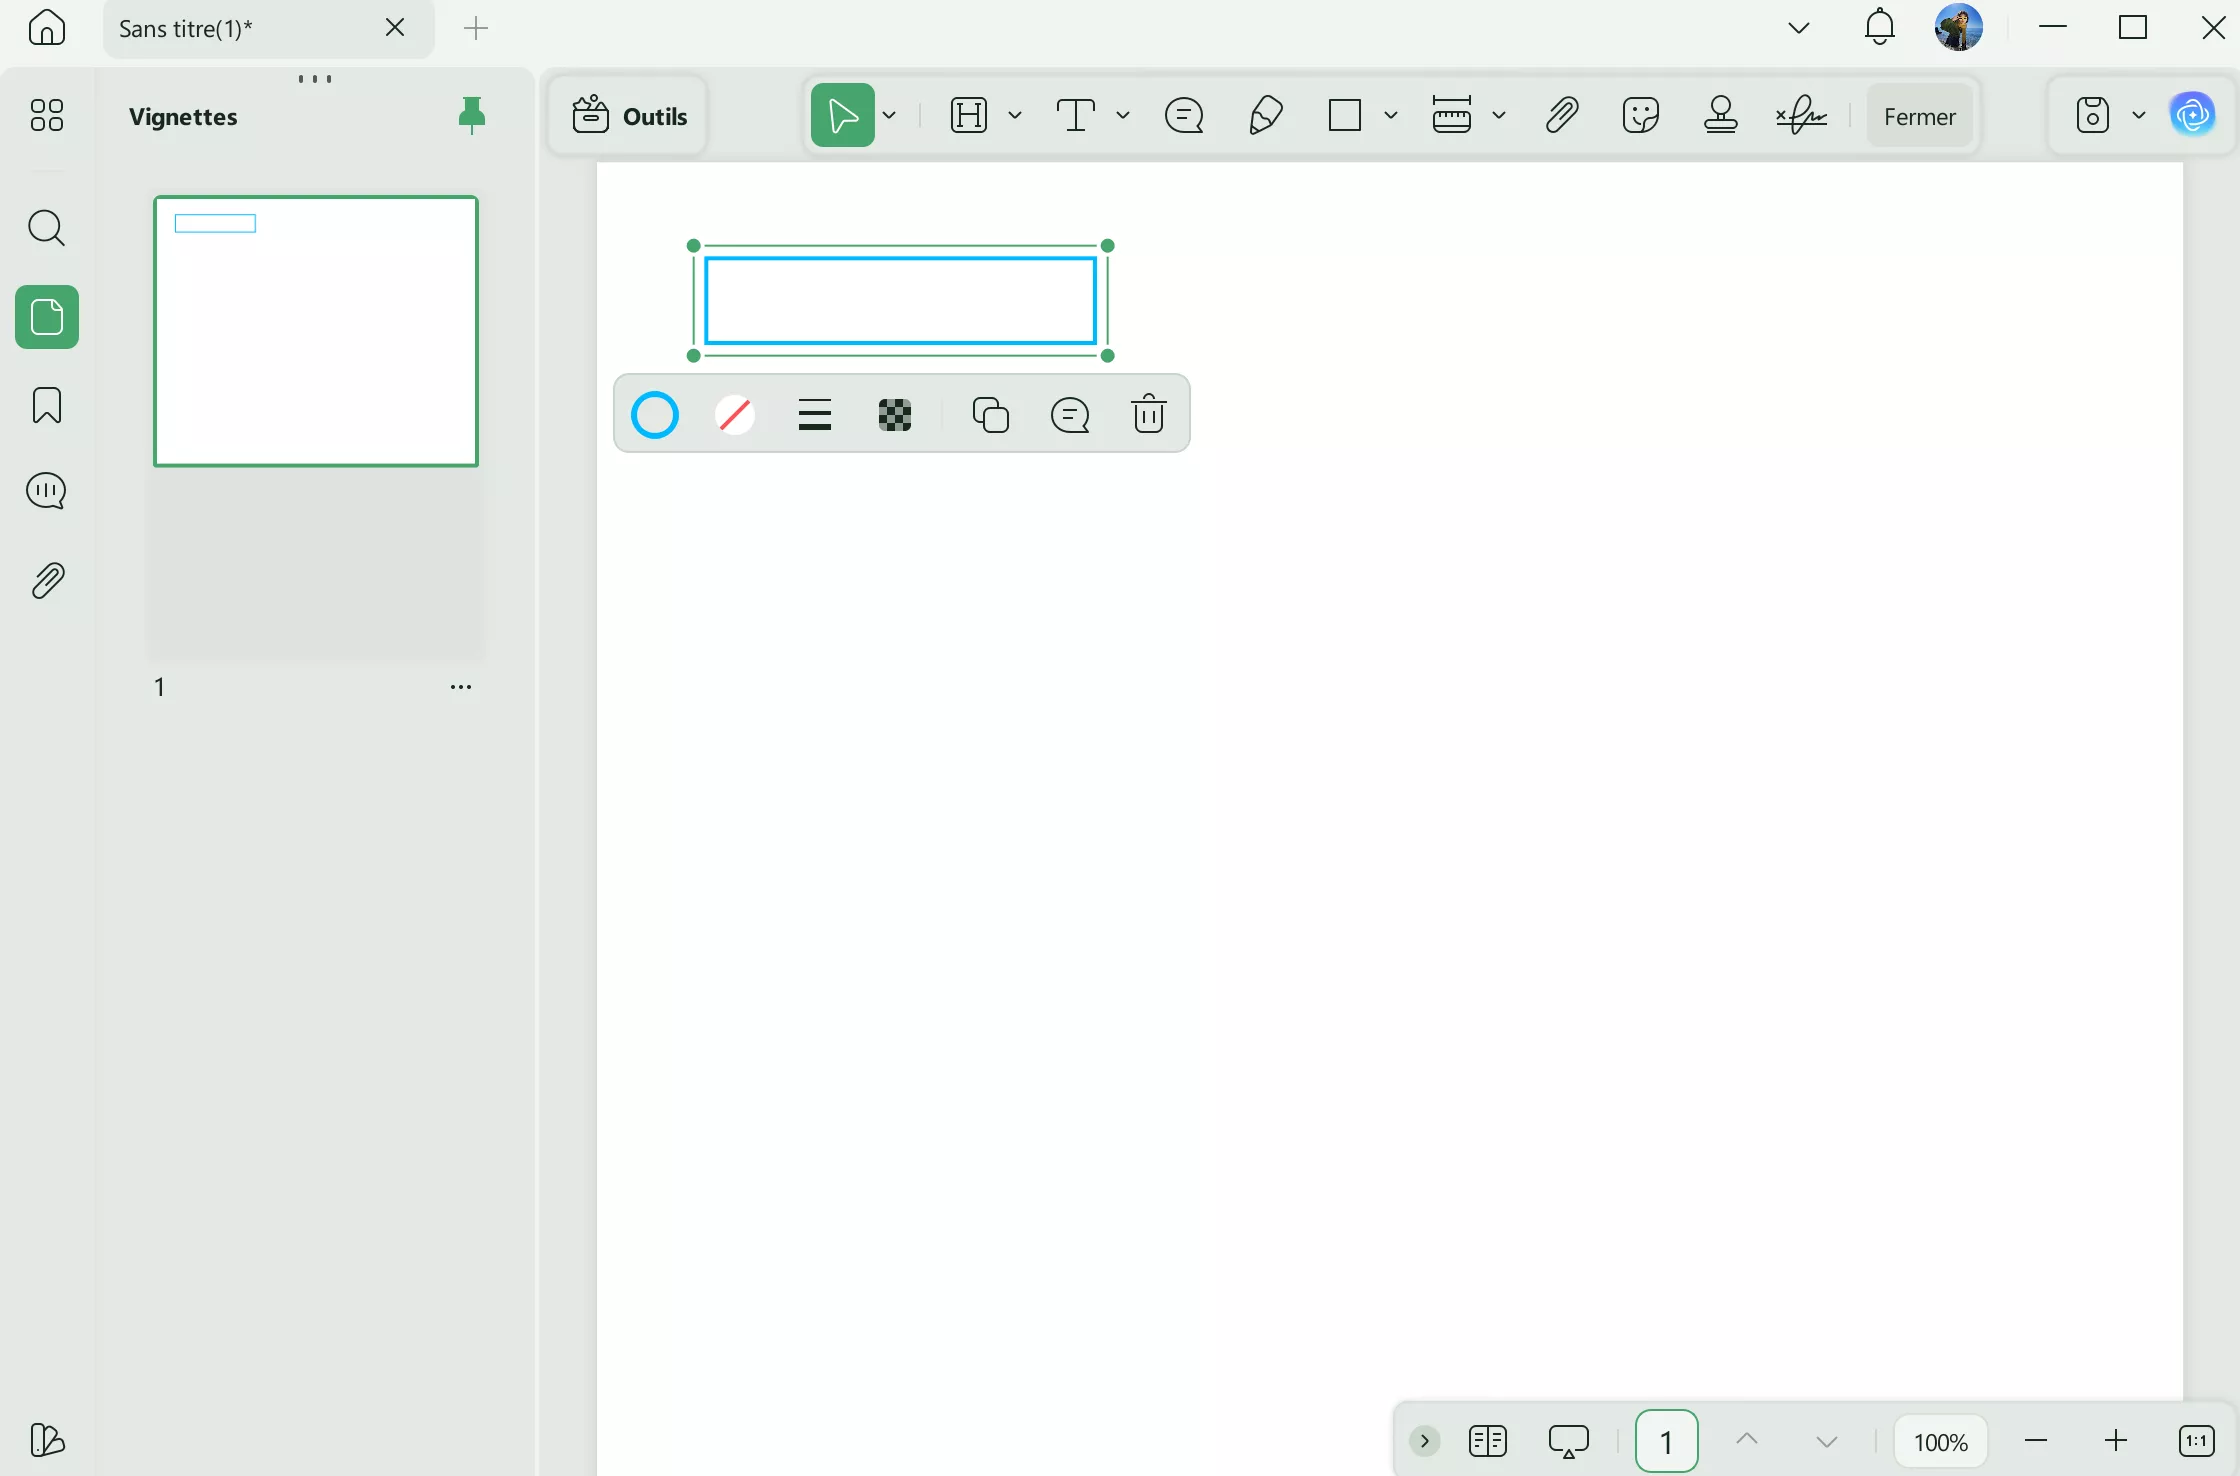The image size is (2240, 1476).
Task: Open the search panel in the sidebar
Action: pyautogui.click(x=46, y=228)
